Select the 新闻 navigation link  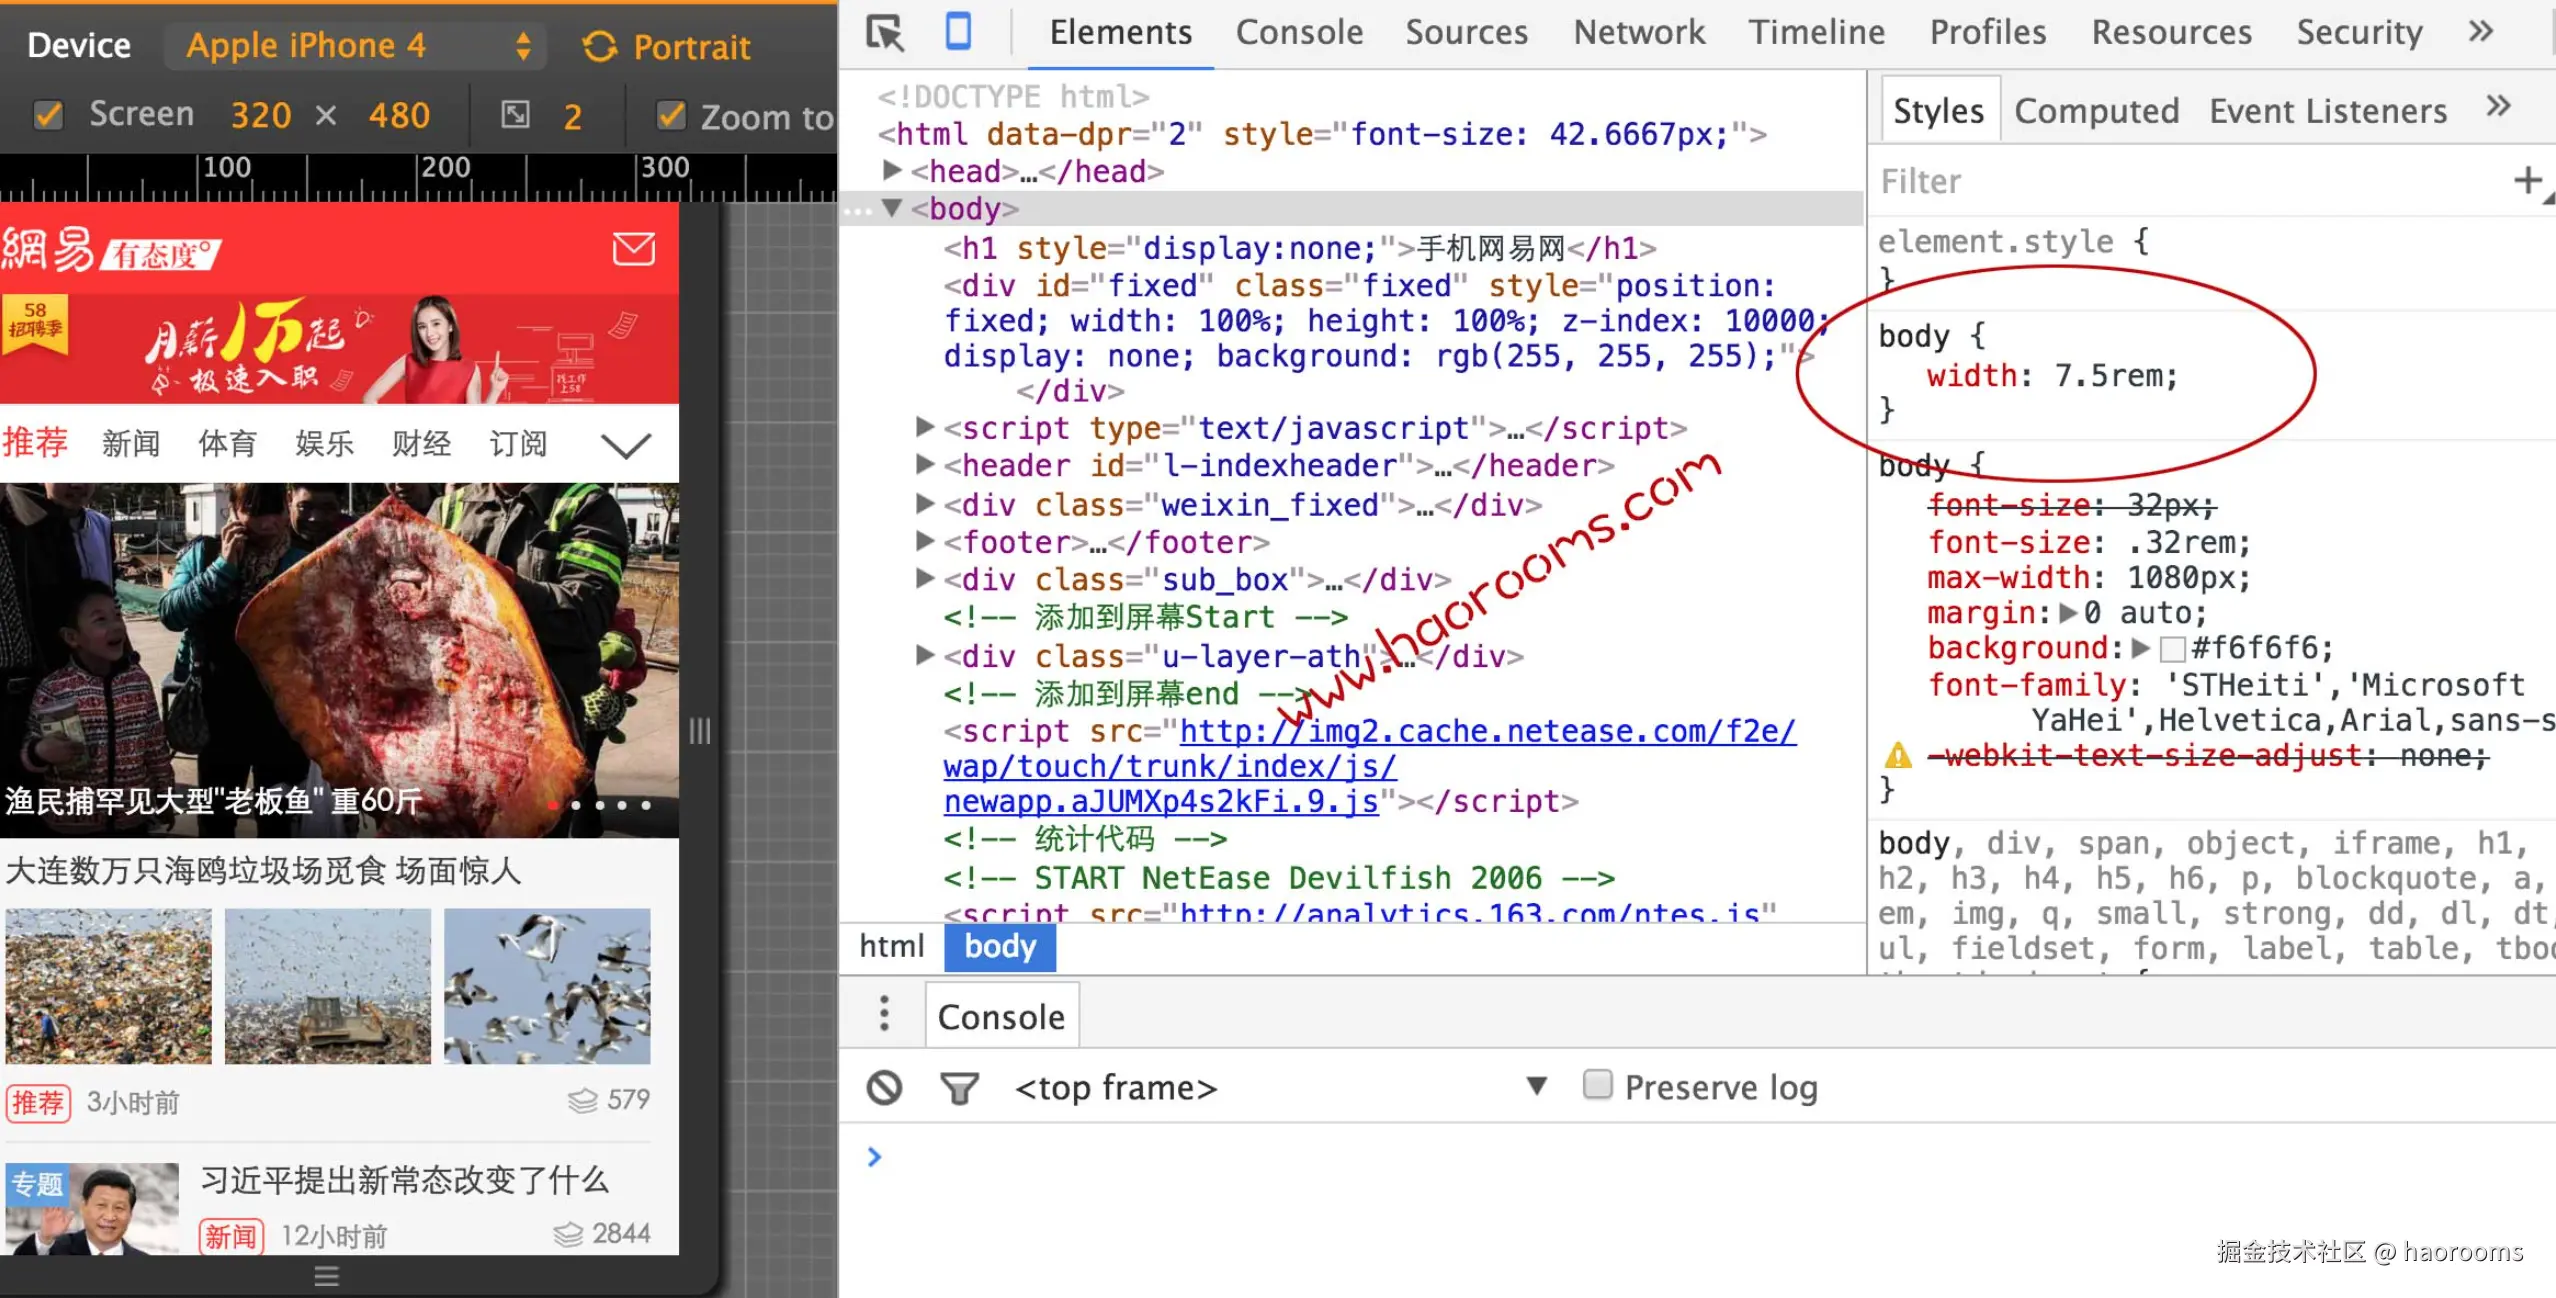[130, 443]
